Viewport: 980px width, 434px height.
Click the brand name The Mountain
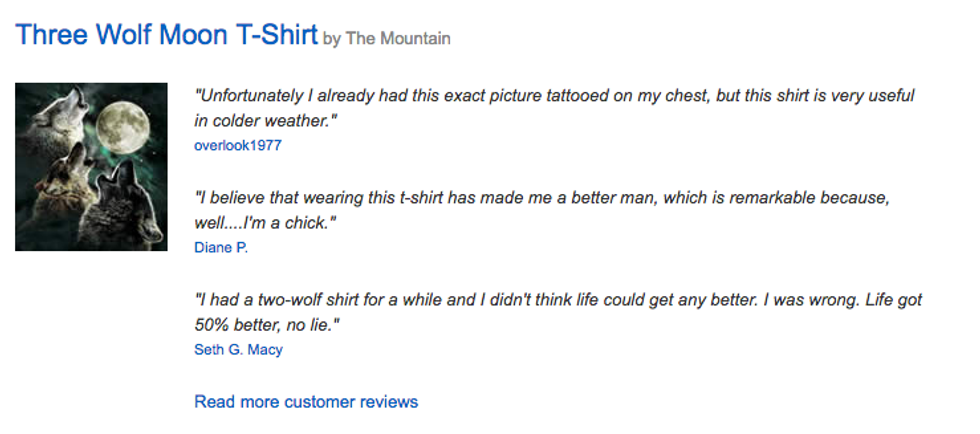[x=398, y=39]
